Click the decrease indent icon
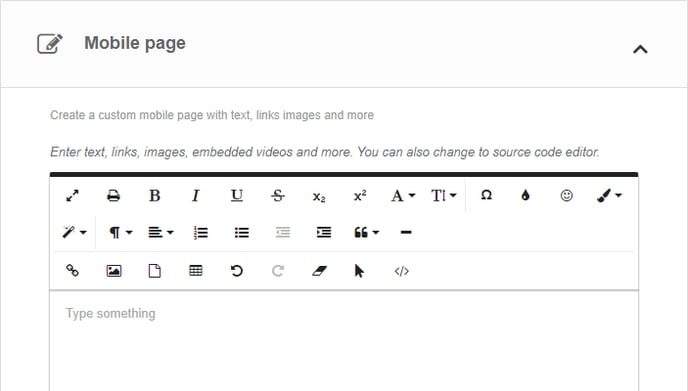Image resolution: width=688 pixels, height=391 pixels. point(283,232)
